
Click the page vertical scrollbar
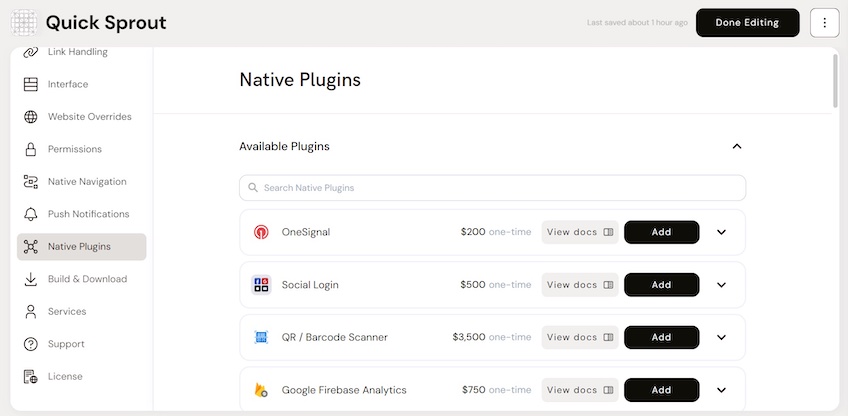(x=836, y=81)
